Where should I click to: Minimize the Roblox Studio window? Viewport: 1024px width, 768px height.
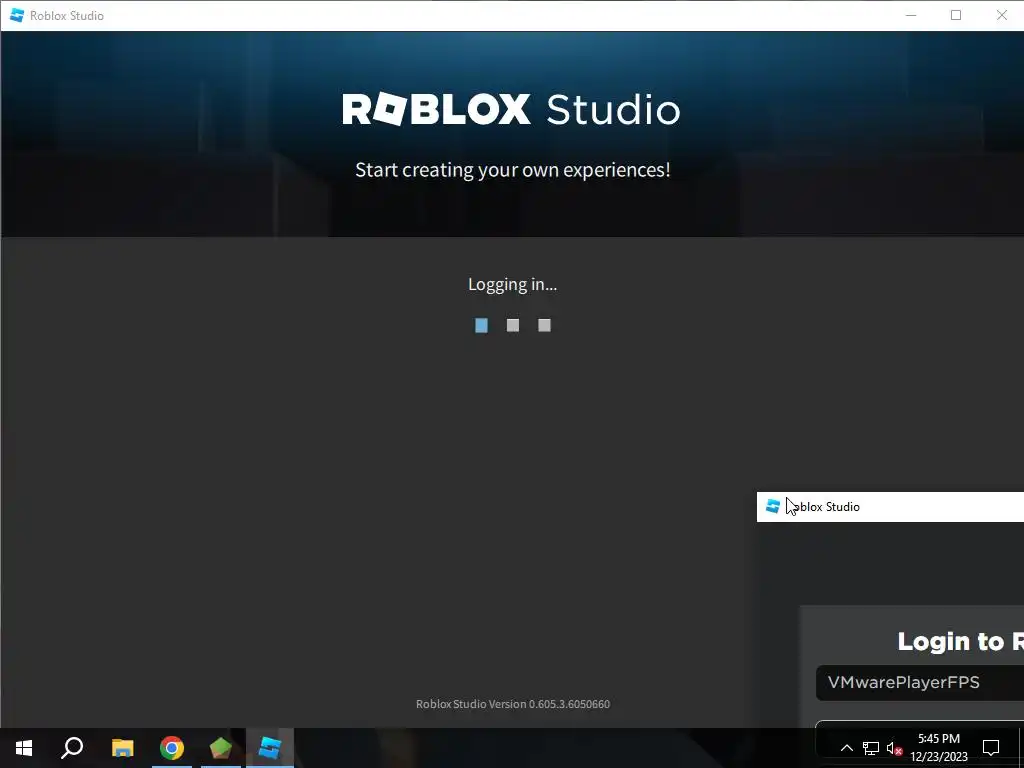pos(911,15)
